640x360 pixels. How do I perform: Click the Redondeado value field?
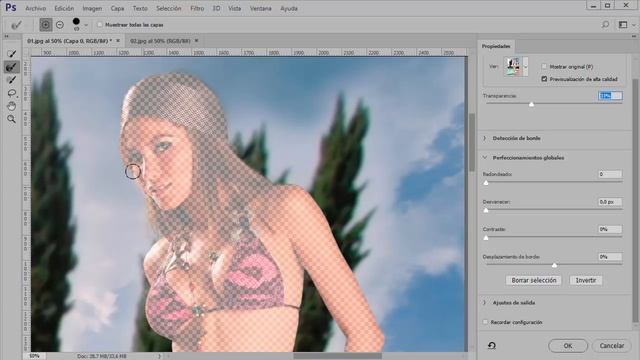click(610, 174)
